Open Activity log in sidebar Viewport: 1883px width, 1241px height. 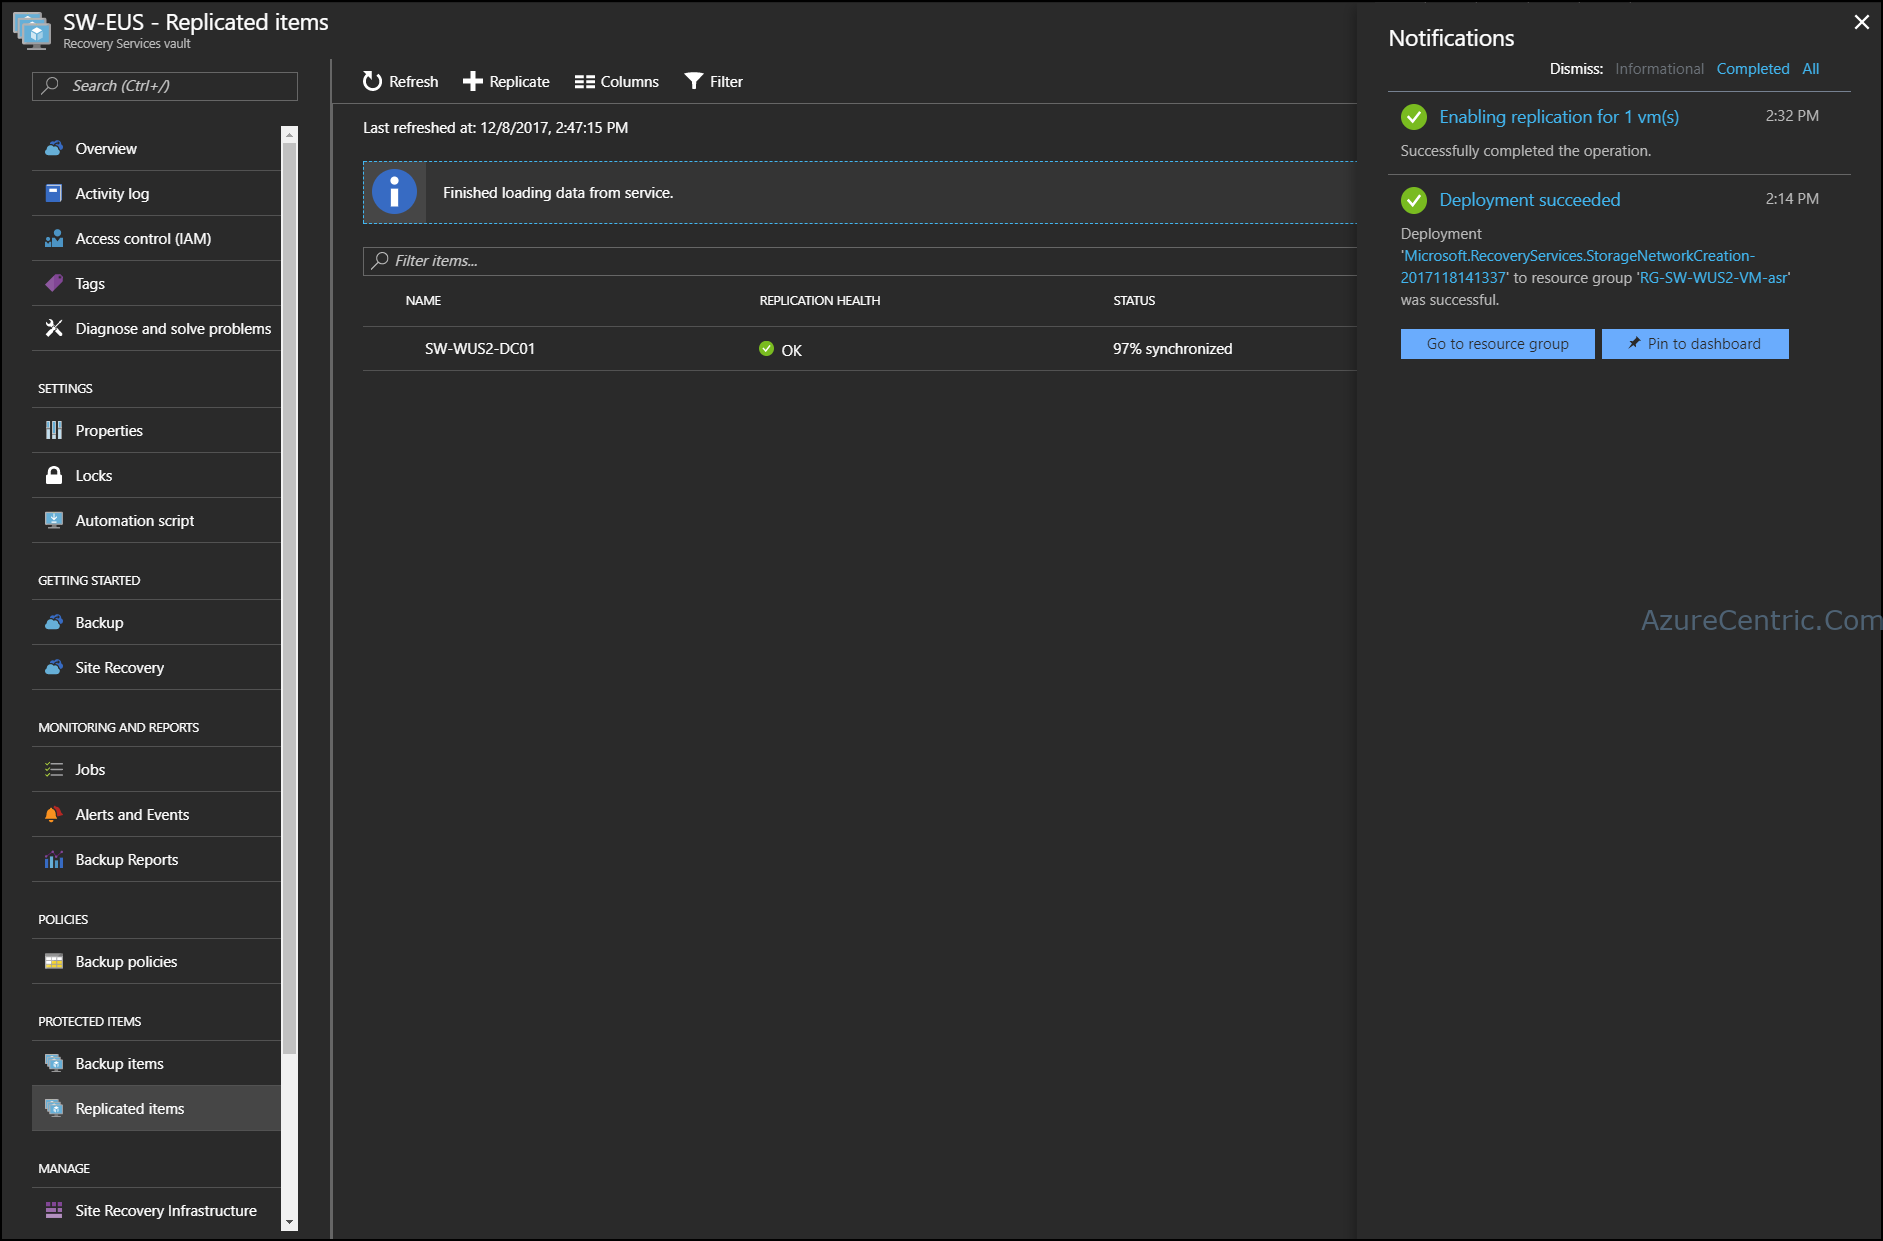coord(156,193)
